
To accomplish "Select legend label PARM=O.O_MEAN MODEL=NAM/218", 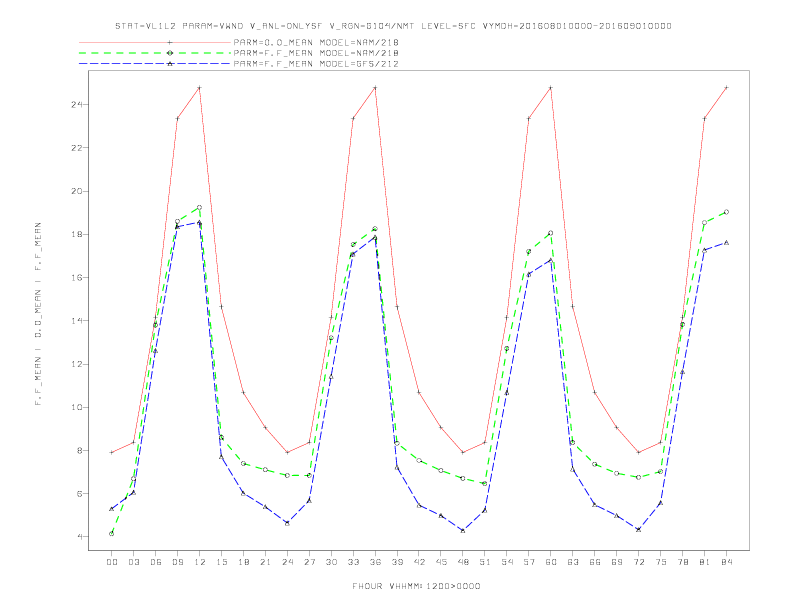I will tap(316, 42).
